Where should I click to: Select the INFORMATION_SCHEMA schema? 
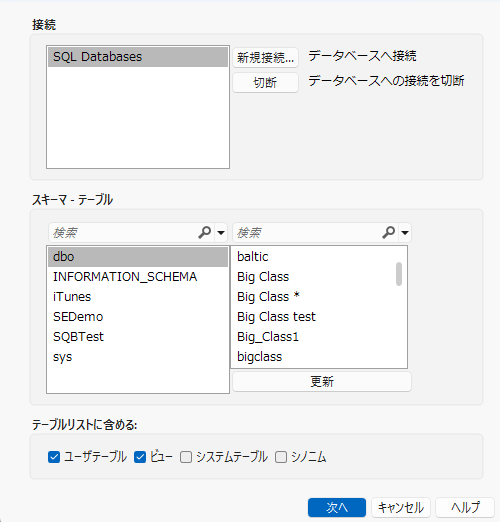tap(138, 277)
